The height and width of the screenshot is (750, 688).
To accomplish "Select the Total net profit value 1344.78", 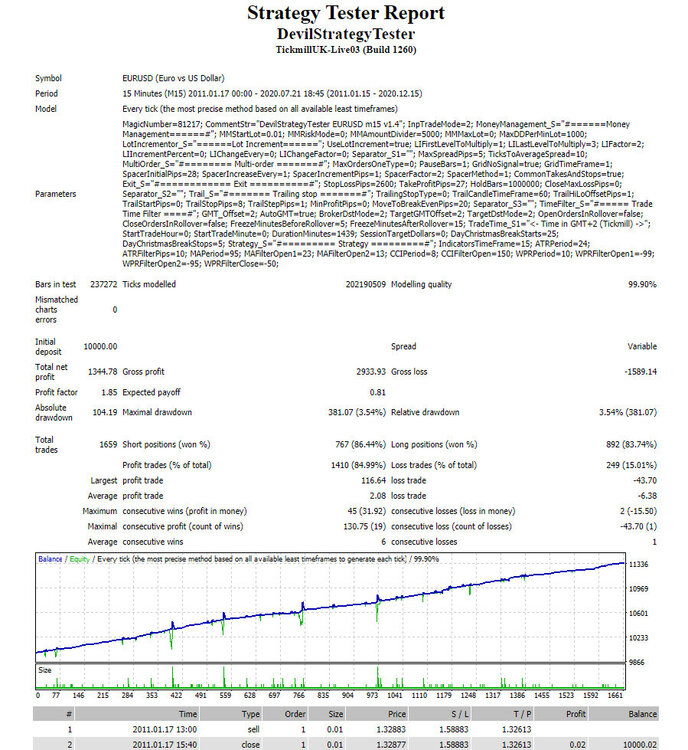I will click(102, 372).
